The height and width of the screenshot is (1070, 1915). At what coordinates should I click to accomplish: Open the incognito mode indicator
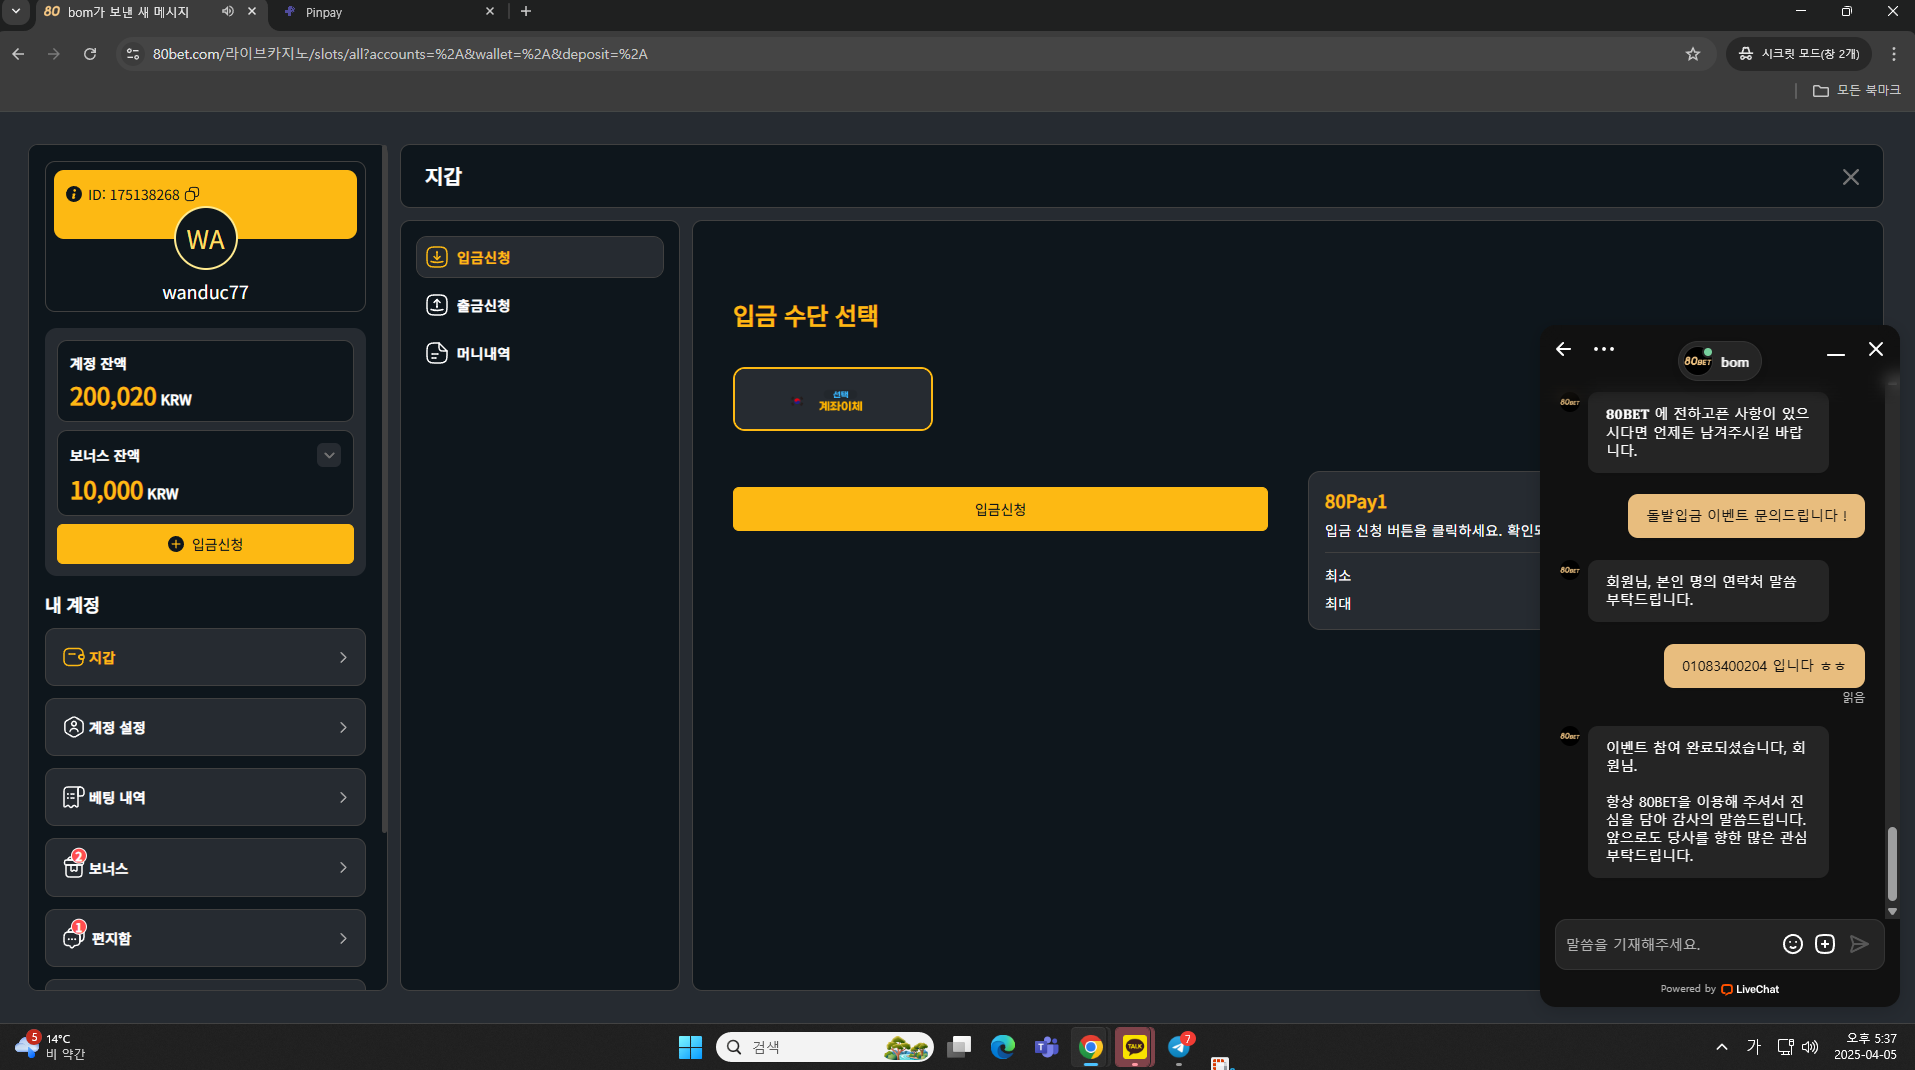(1799, 54)
